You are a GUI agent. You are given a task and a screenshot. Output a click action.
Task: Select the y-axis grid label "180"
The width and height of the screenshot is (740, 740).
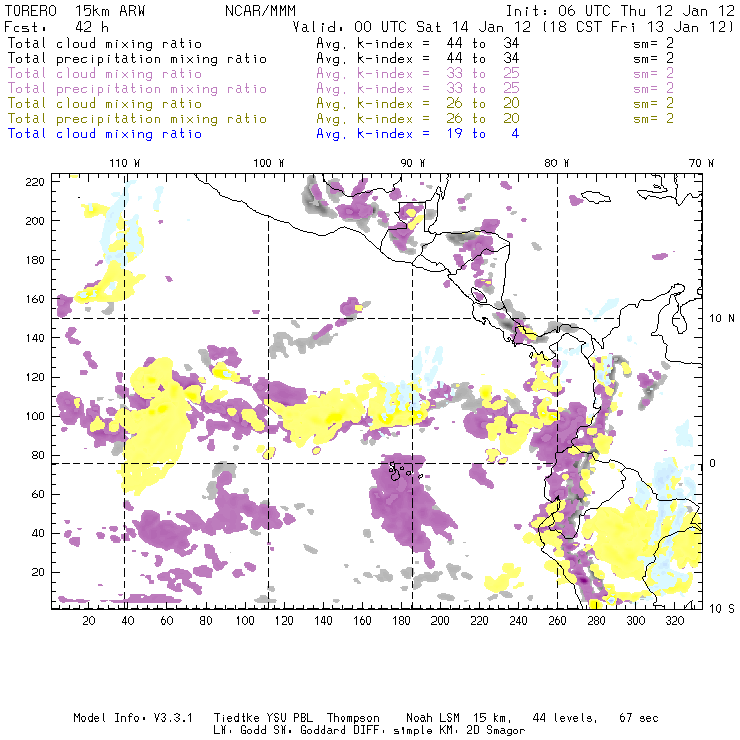(x=35, y=260)
